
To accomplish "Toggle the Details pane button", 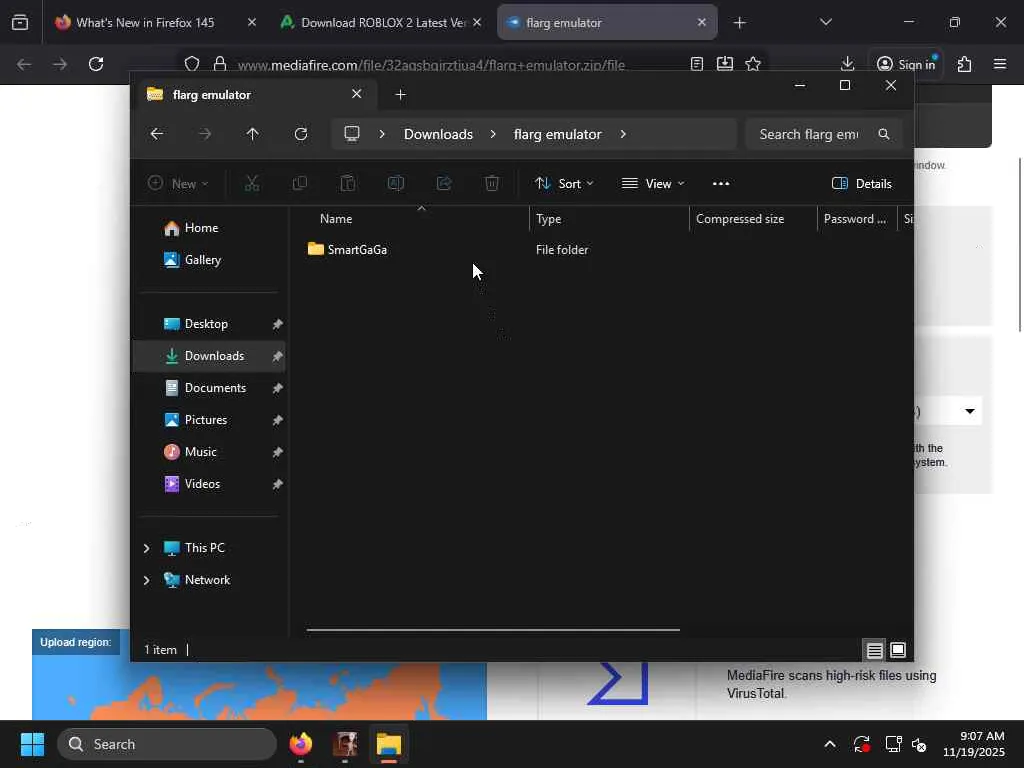I will tap(862, 184).
